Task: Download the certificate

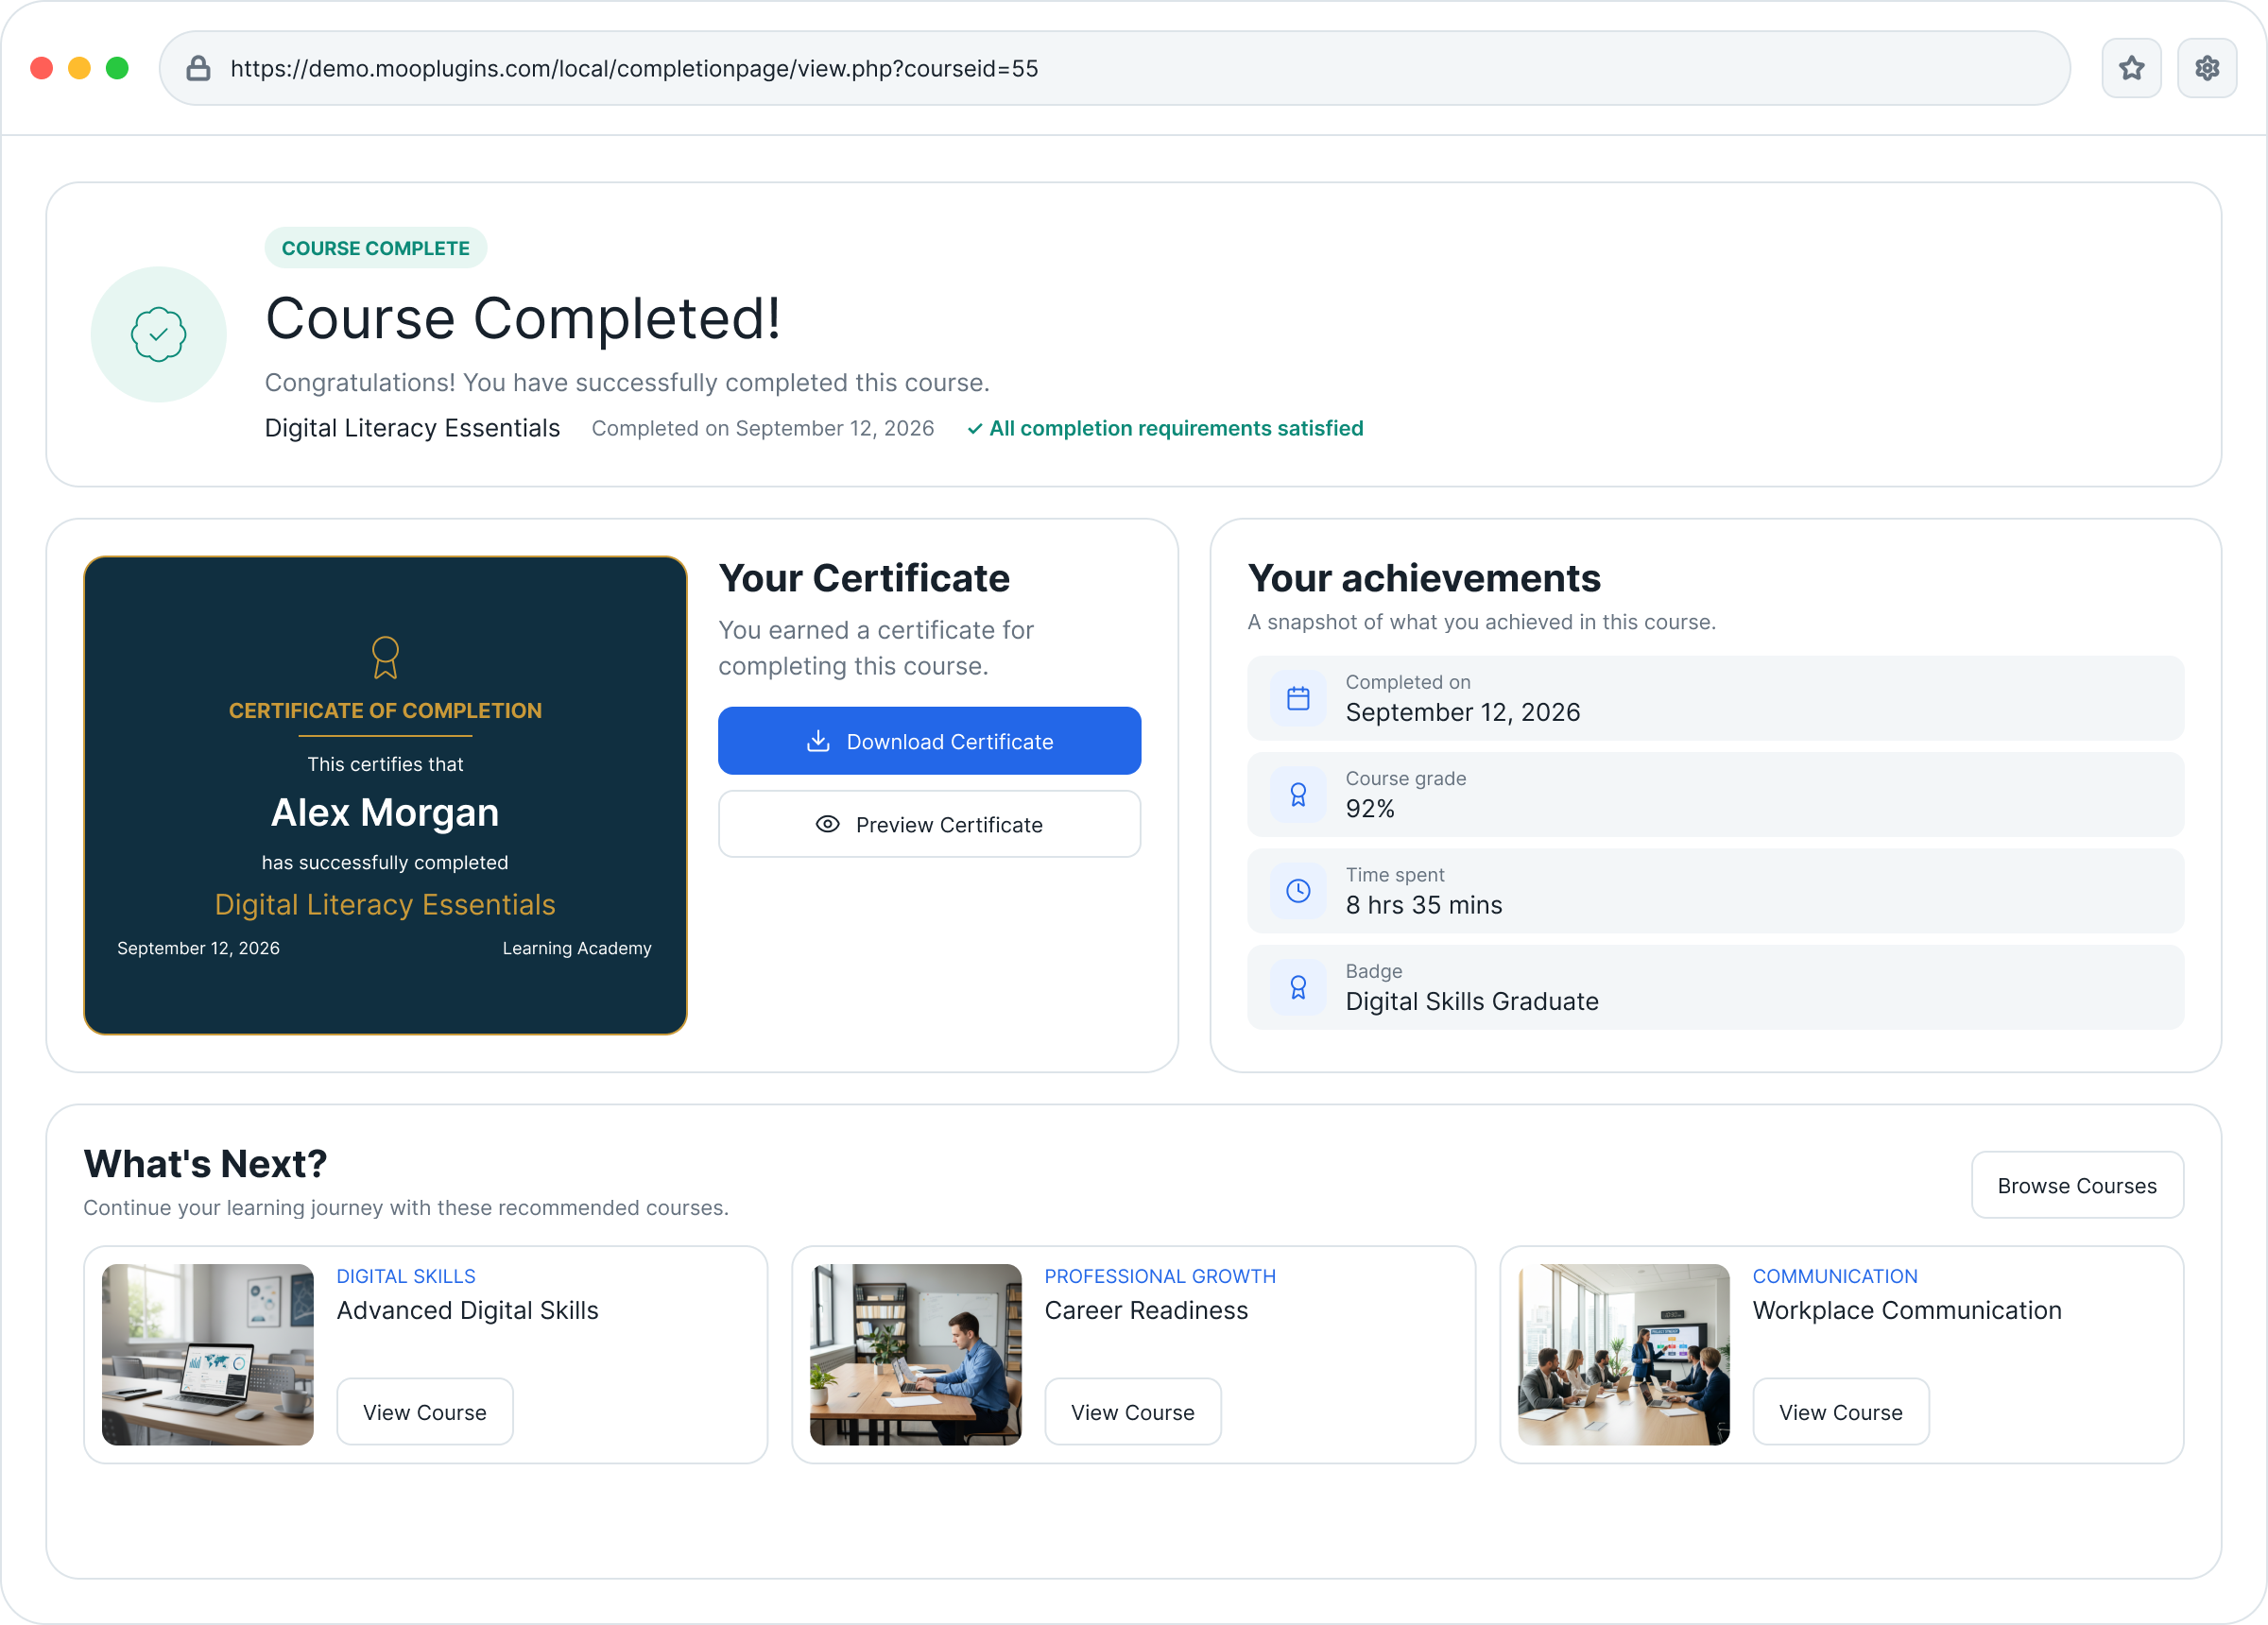Action: point(929,741)
